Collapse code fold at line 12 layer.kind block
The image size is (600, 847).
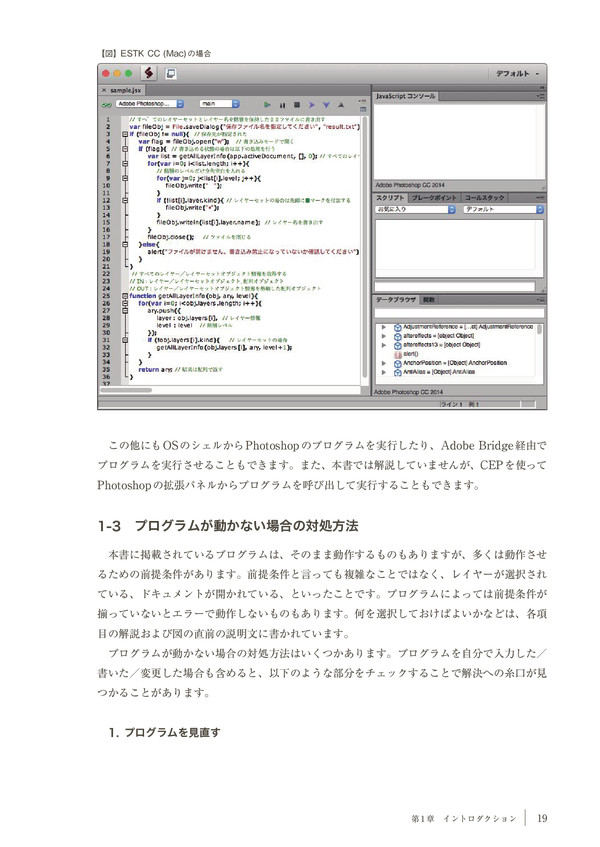(125, 200)
